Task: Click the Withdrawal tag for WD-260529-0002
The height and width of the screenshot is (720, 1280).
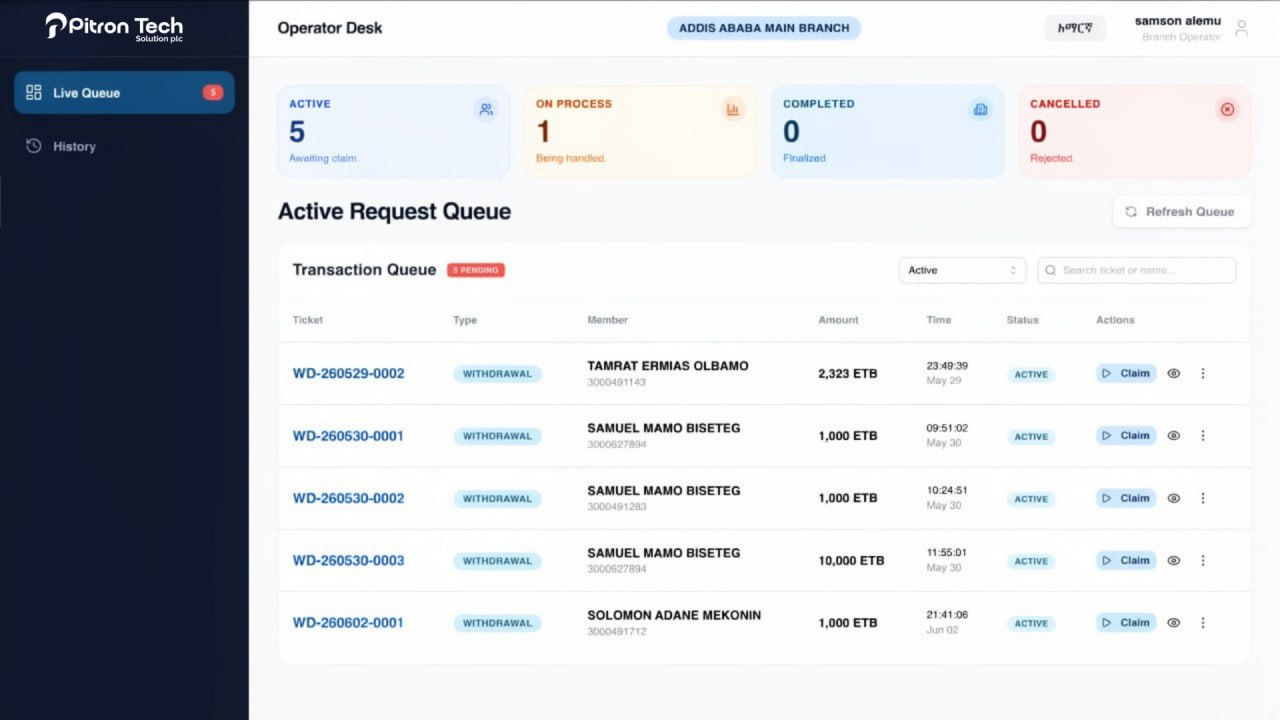Action: coord(497,374)
